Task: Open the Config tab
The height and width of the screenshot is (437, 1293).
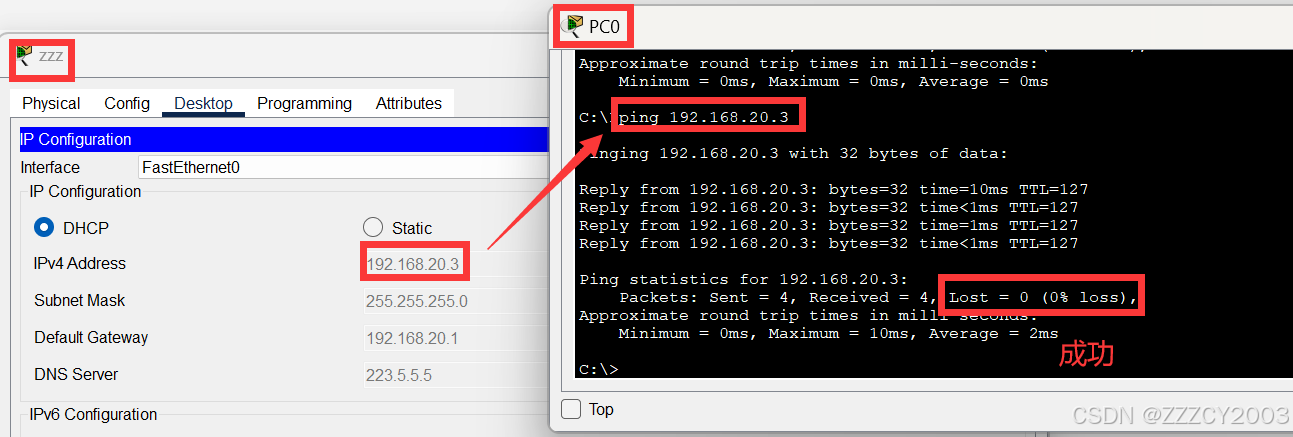Action: click(127, 103)
